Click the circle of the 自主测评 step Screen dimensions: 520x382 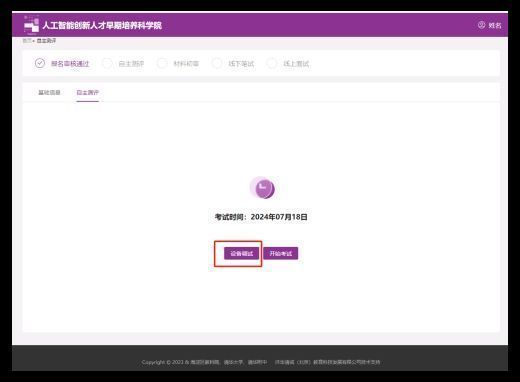(x=107, y=63)
